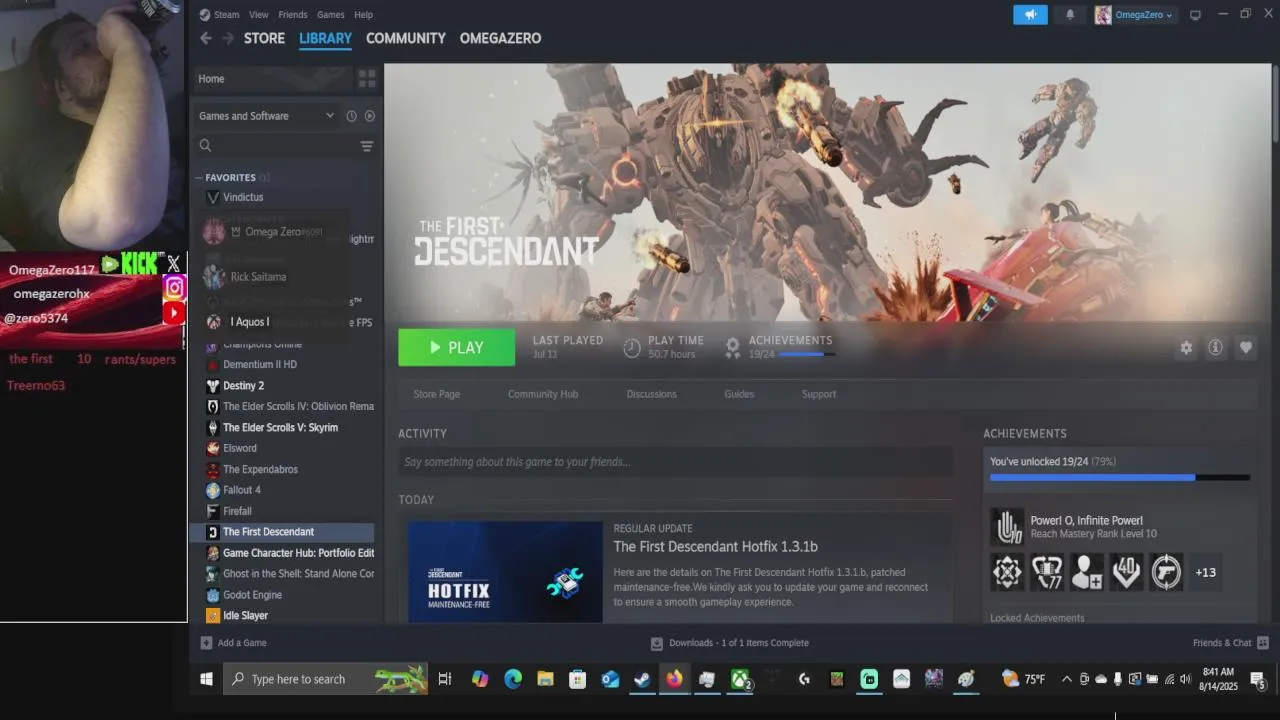This screenshot has width=1280, height=720.
Task: Open the OMEGAZERO profile tab
Action: pos(500,38)
